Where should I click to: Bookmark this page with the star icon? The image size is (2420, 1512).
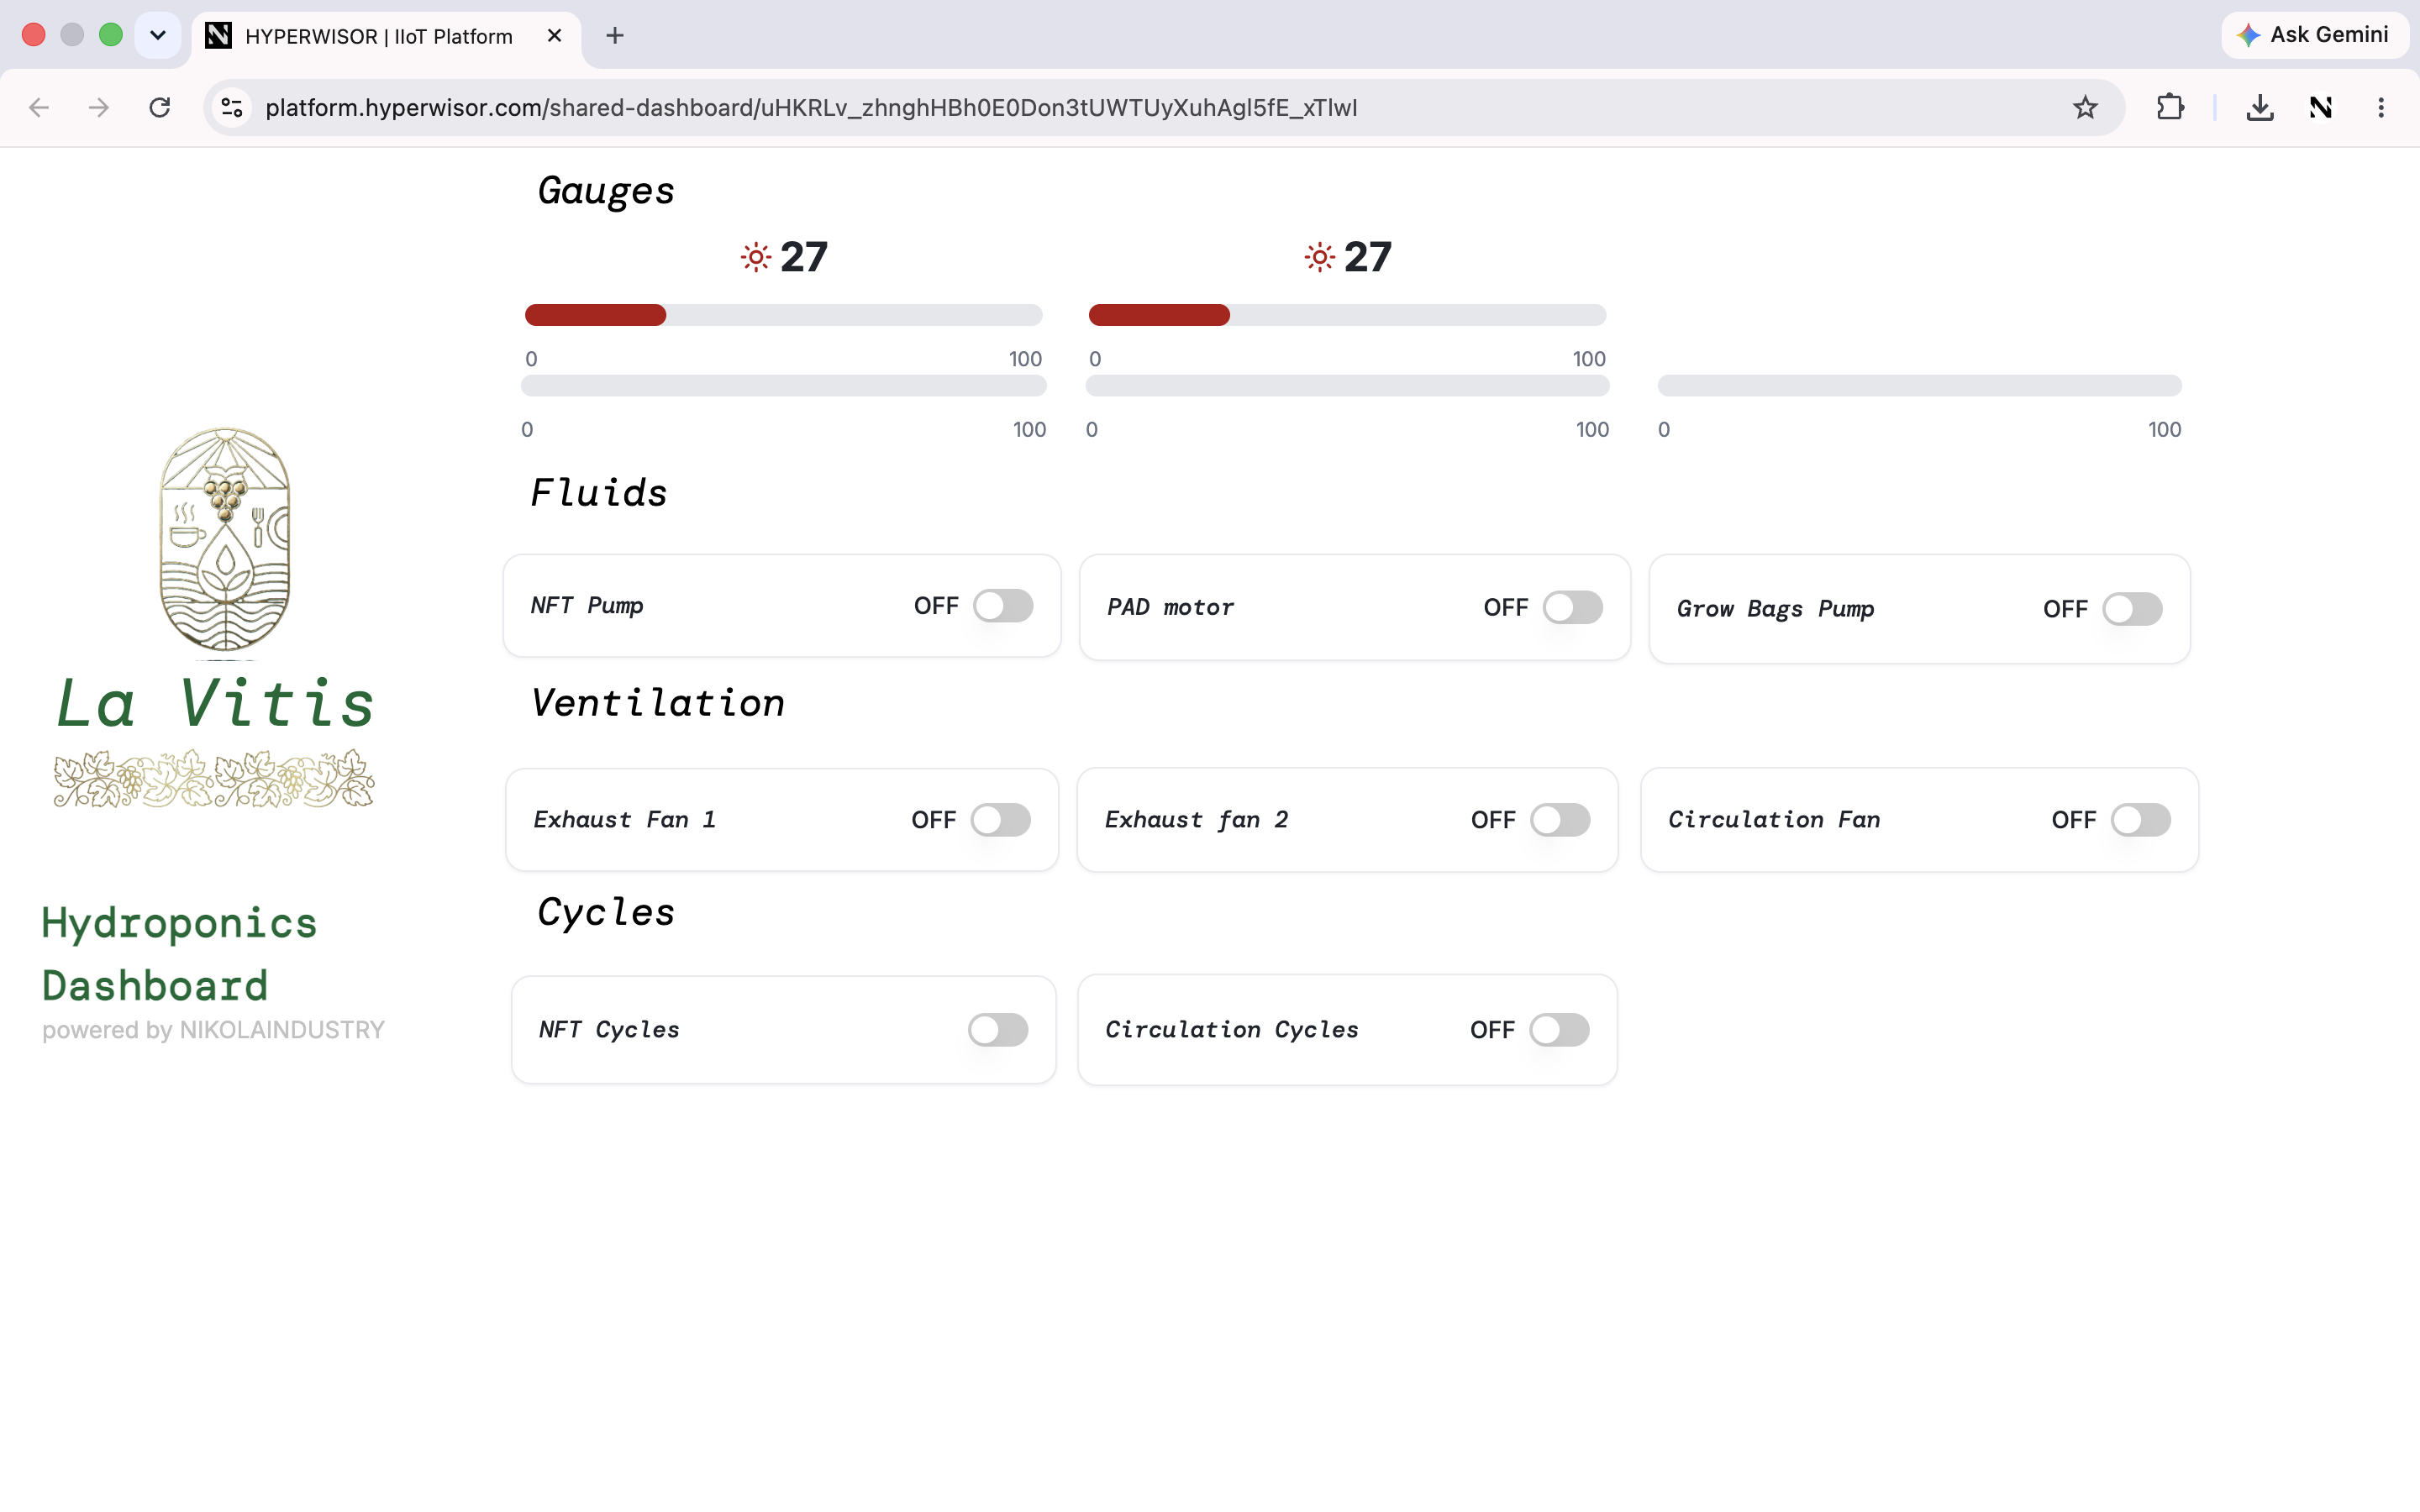coord(2084,107)
